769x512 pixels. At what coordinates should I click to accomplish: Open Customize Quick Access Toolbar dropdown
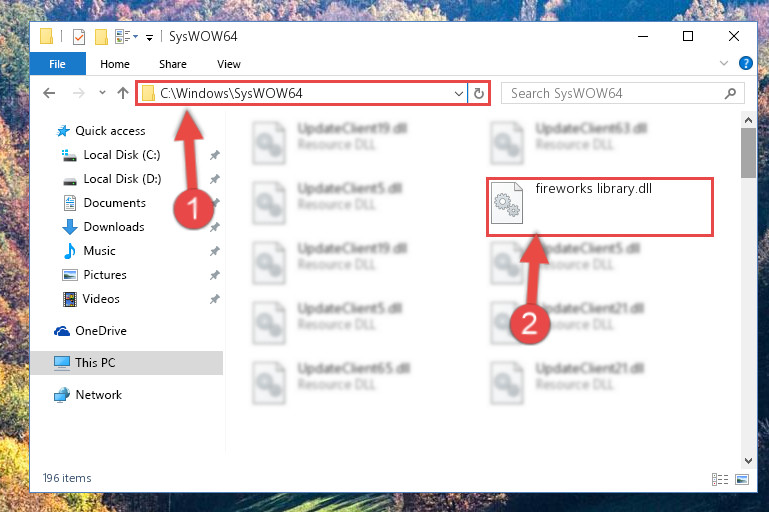click(x=149, y=37)
